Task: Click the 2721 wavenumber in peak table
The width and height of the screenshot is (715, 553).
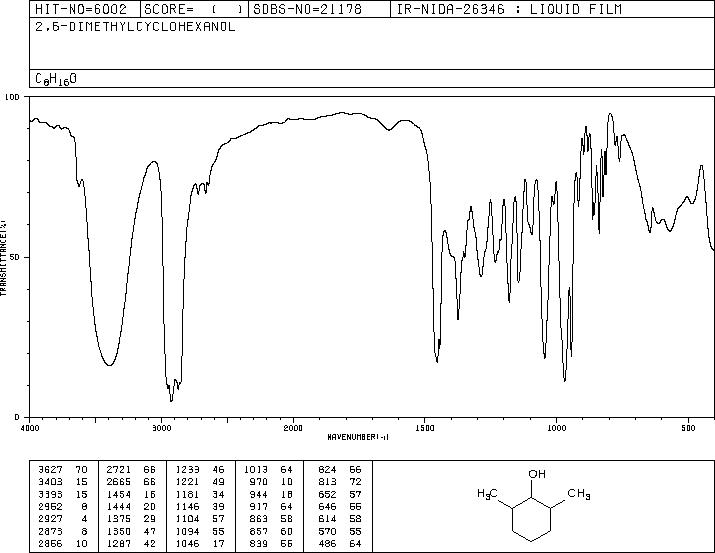Action: tap(119, 469)
